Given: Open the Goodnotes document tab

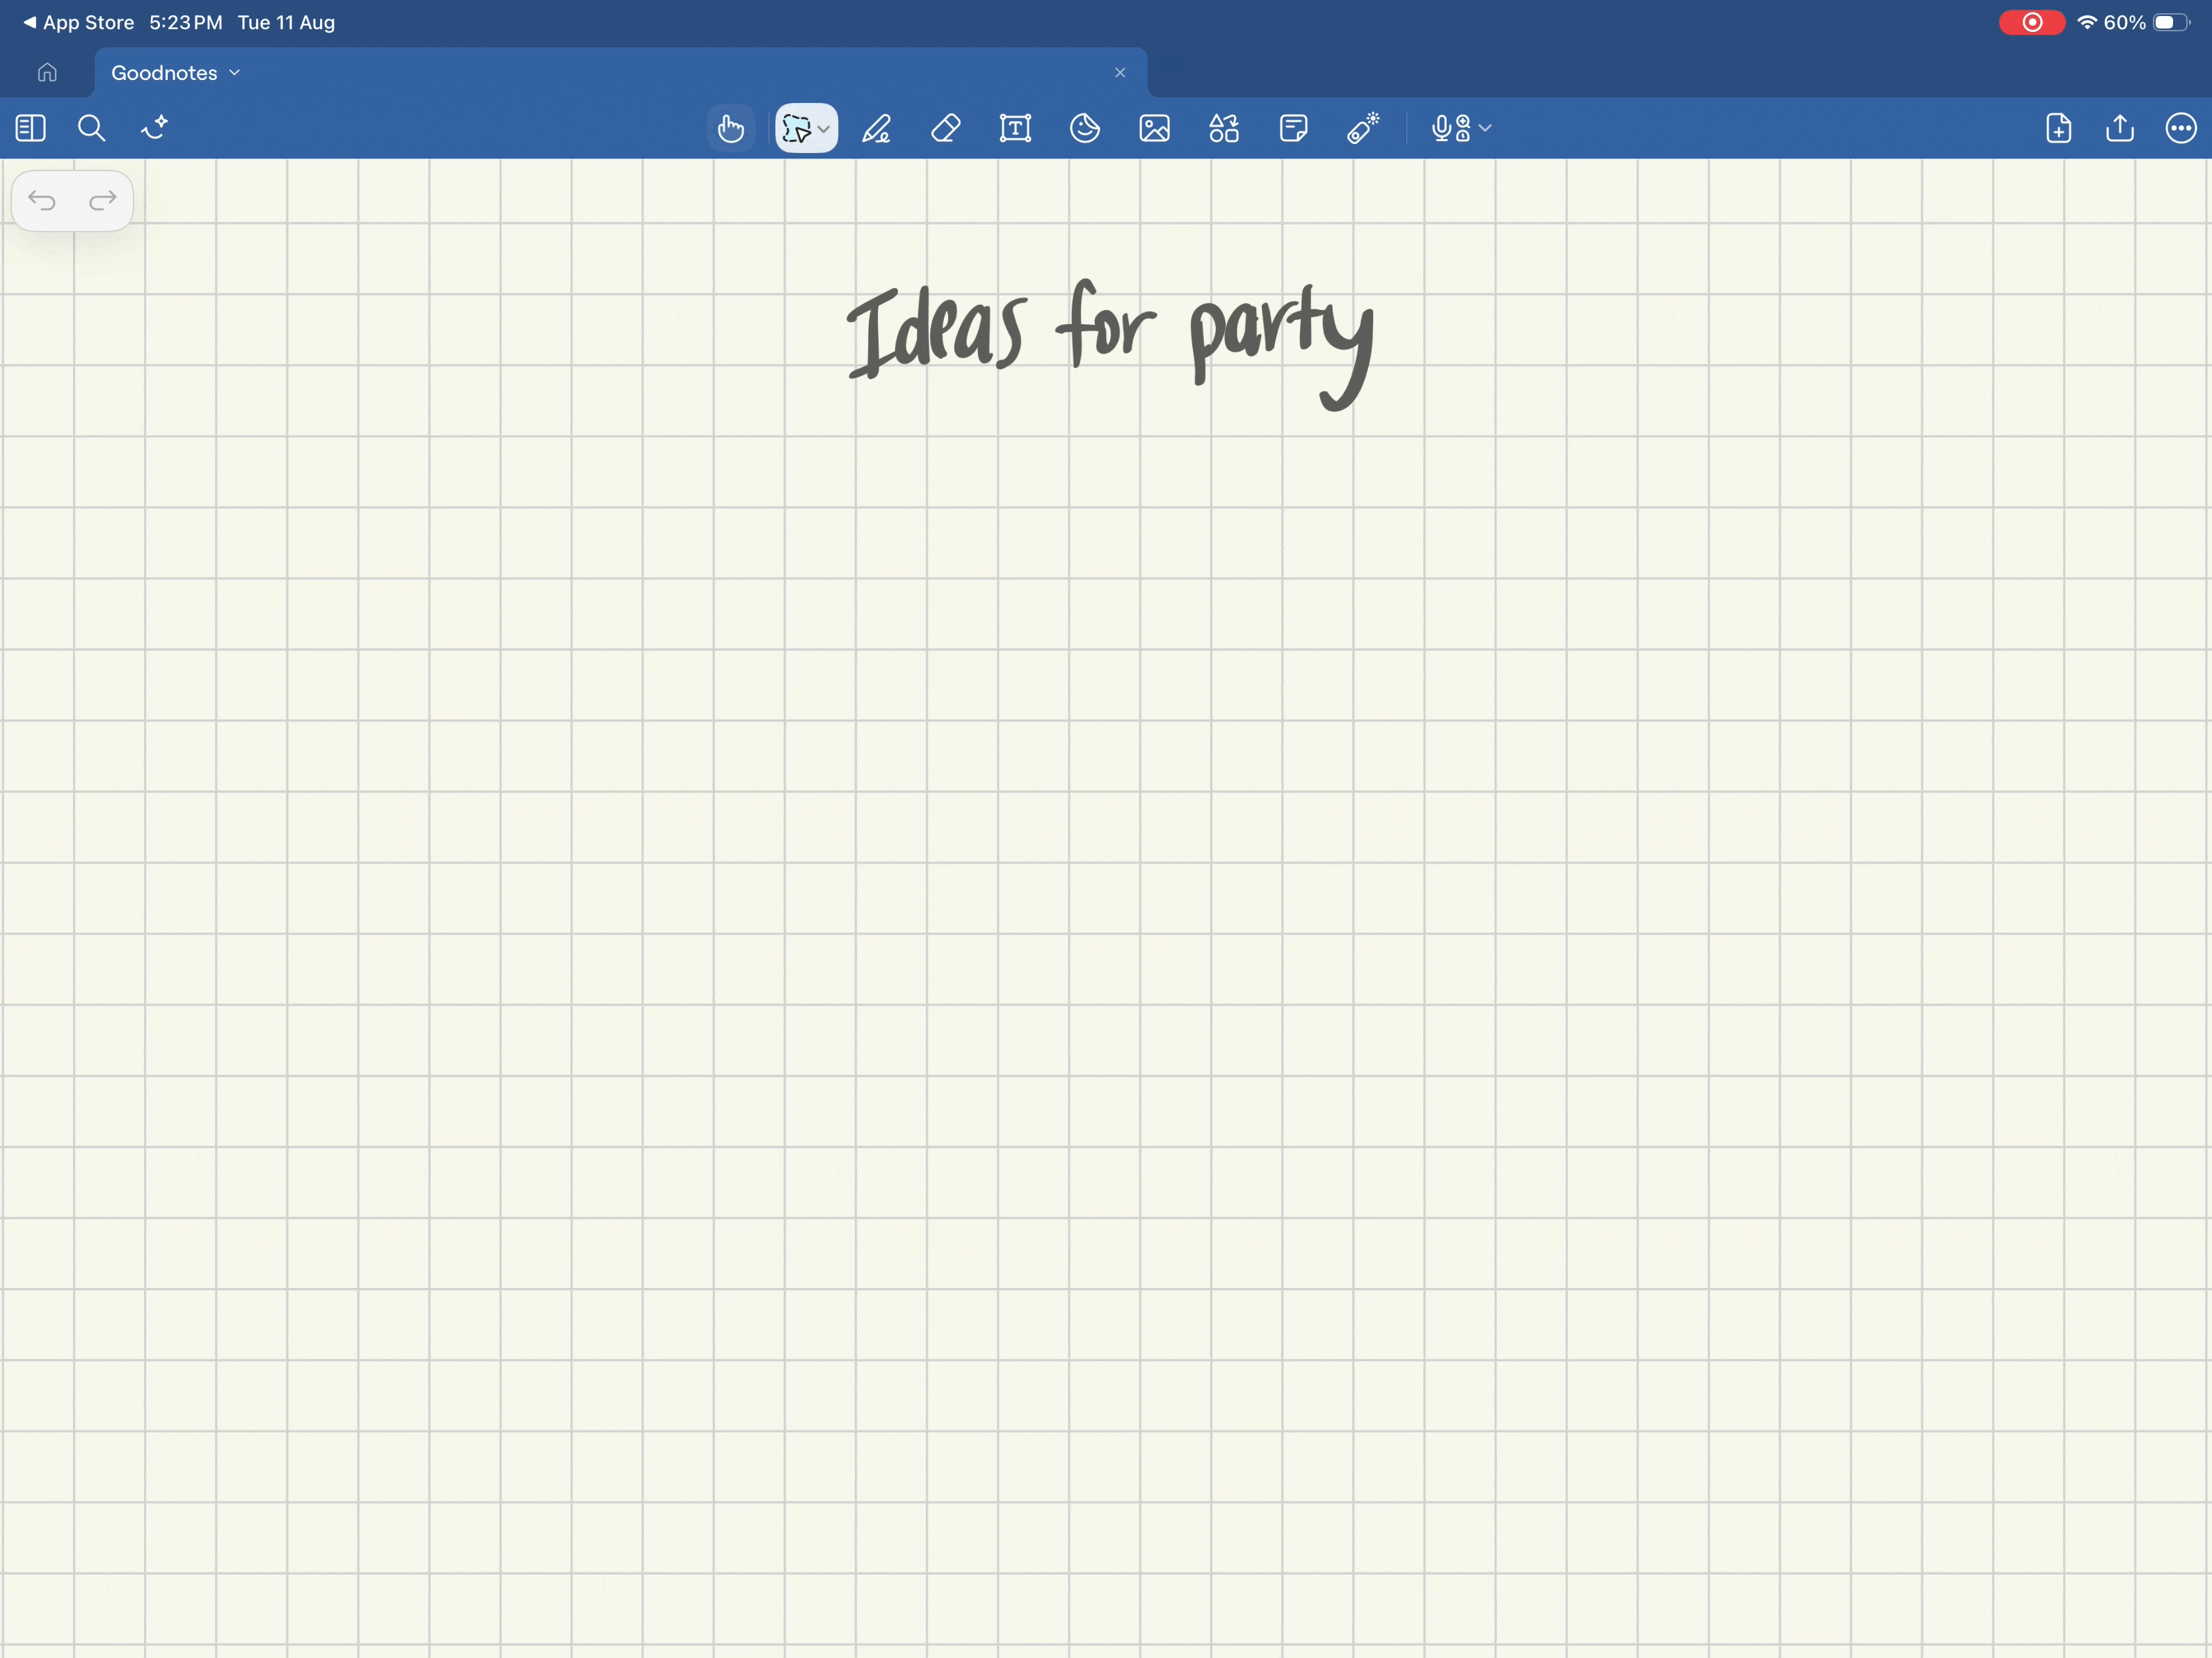Looking at the screenshot, I should [620, 73].
